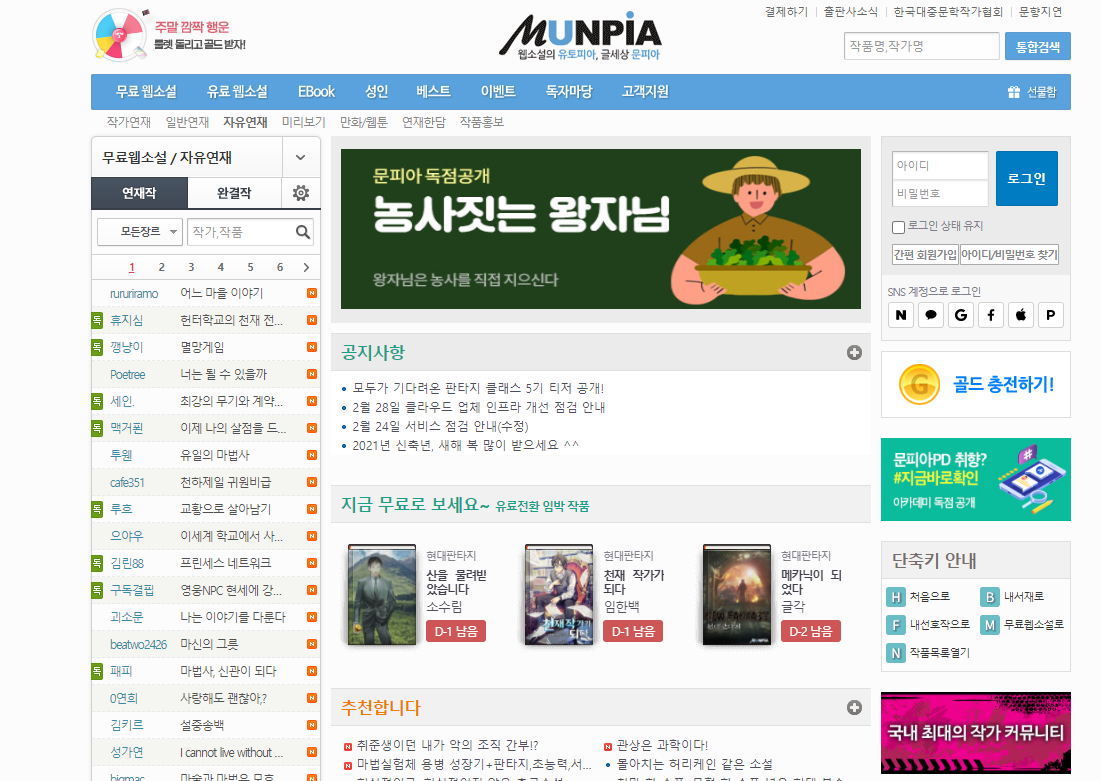Open cover of 천재 작가가 되다

(x=559, y=595)
